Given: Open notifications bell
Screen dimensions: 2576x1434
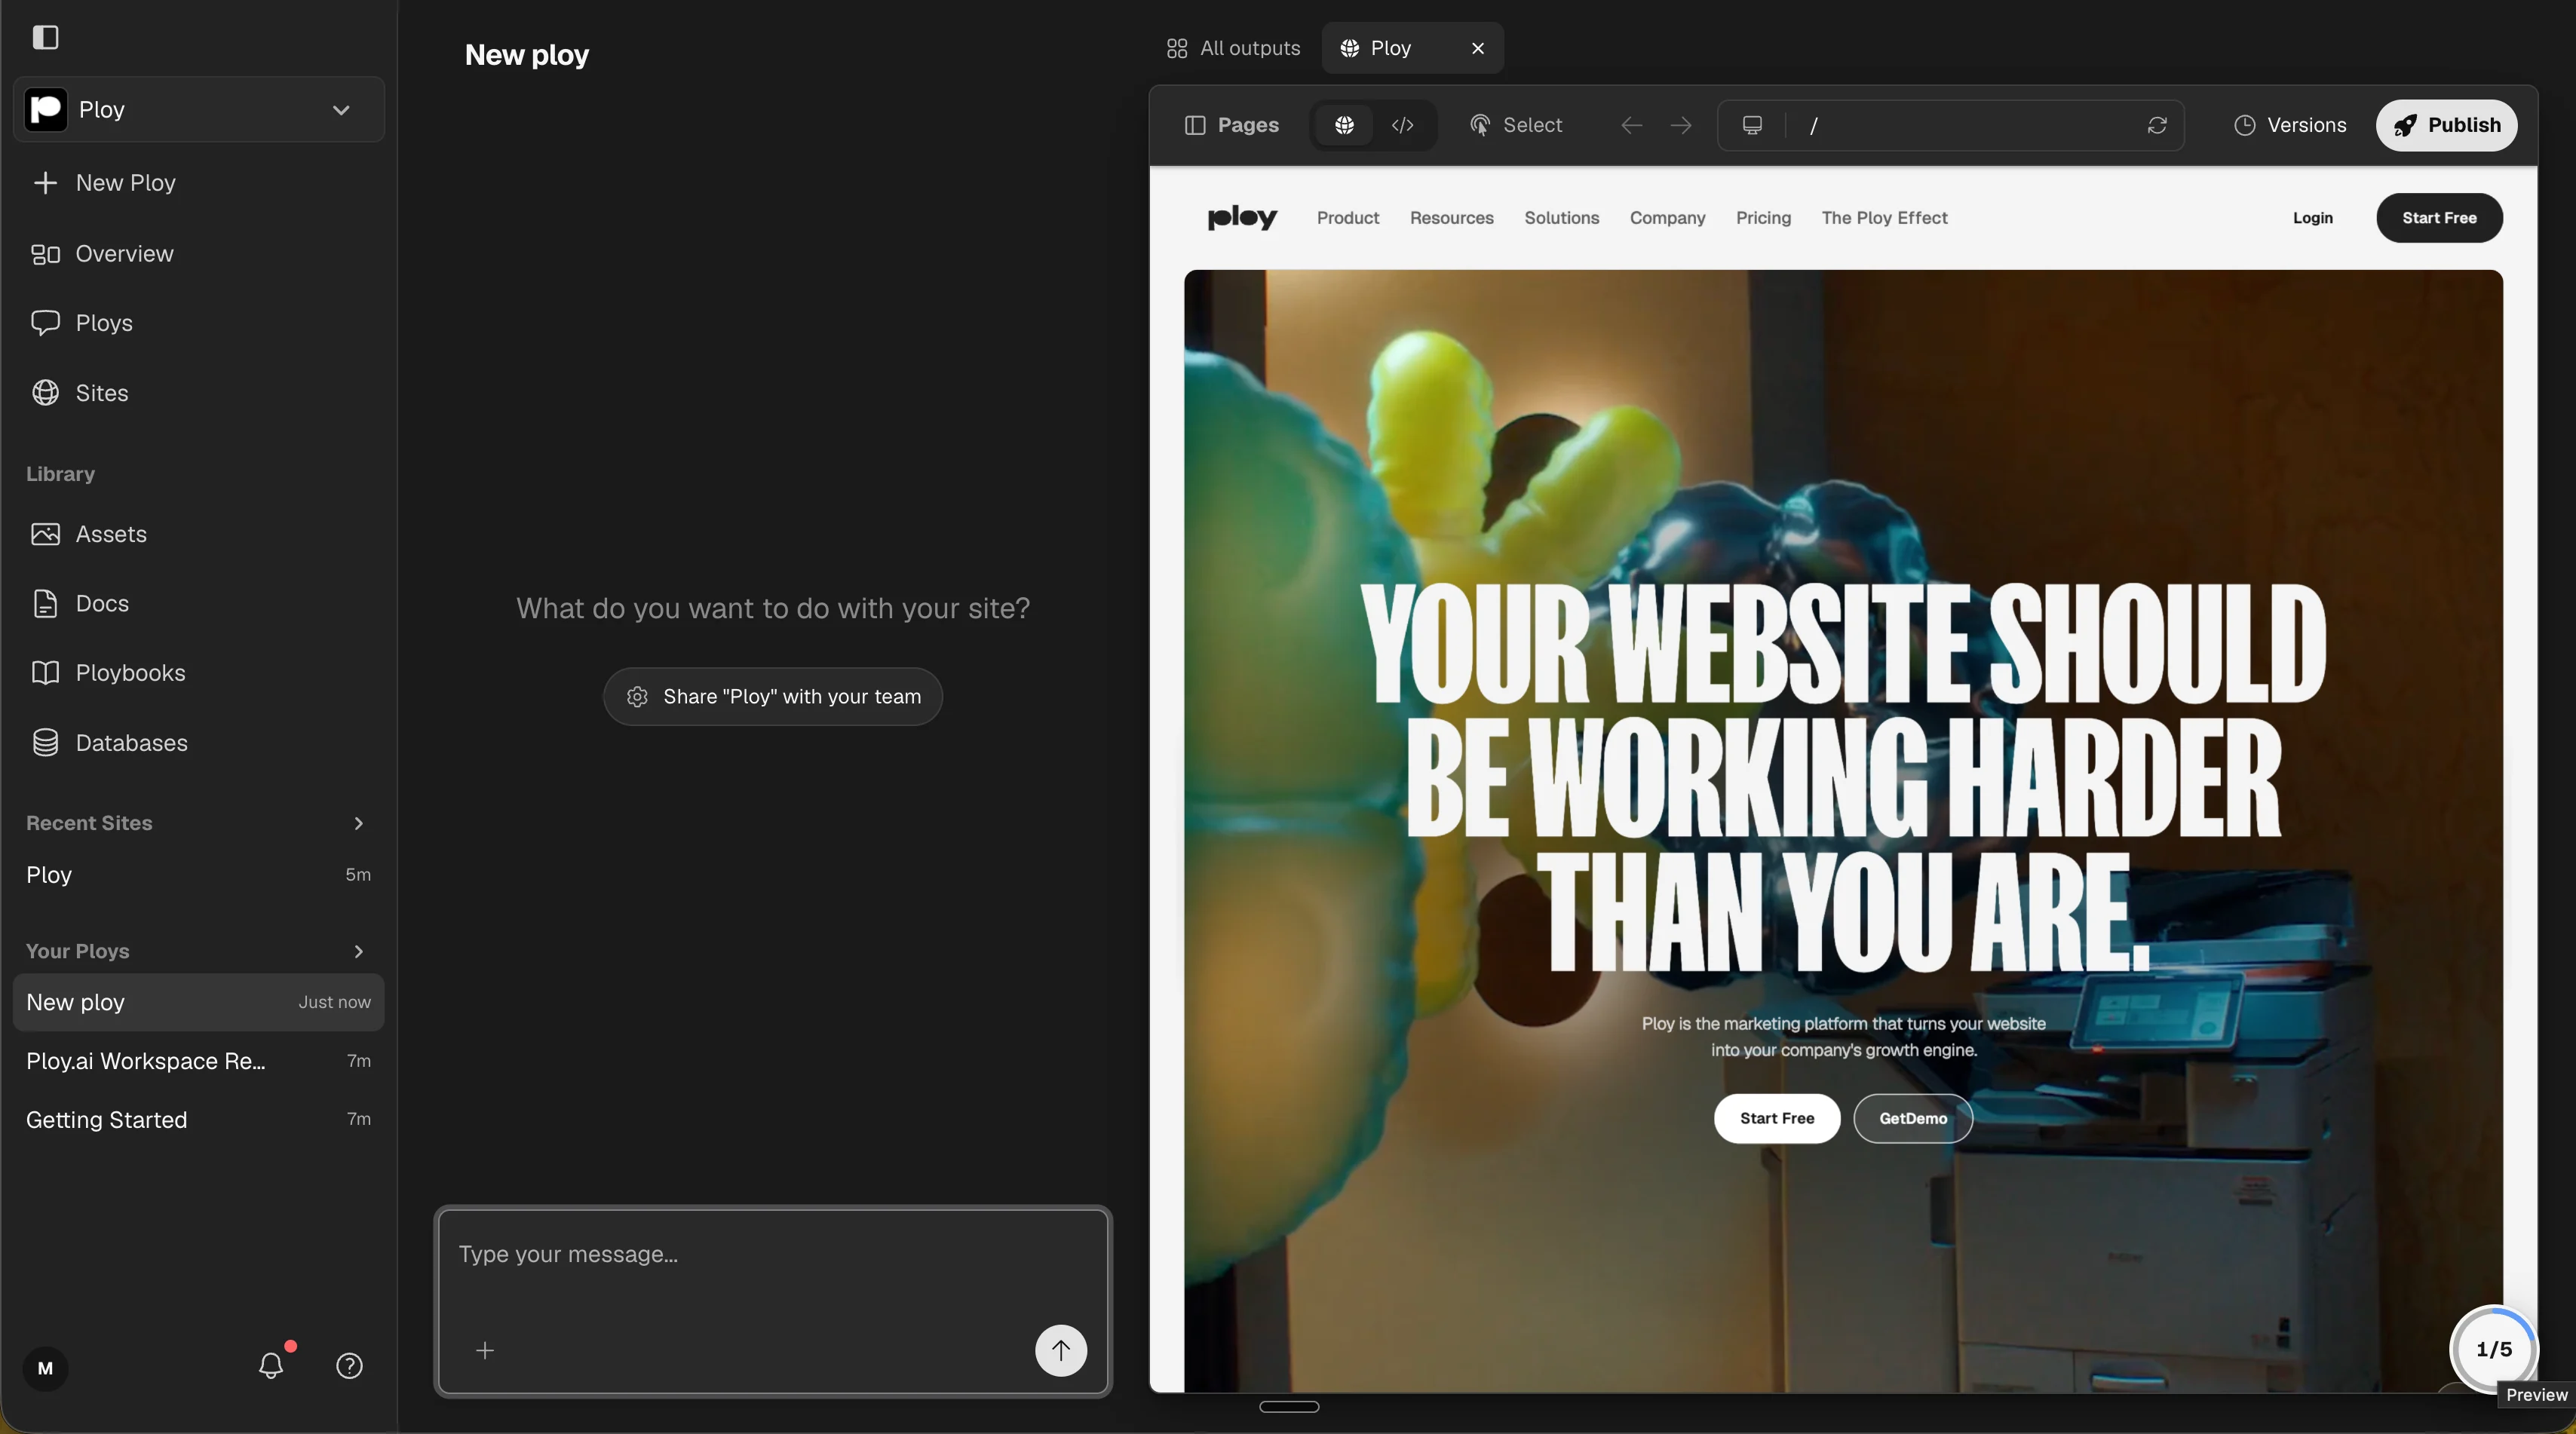Looking at the screenshot, I should (x=271, y=1365).
